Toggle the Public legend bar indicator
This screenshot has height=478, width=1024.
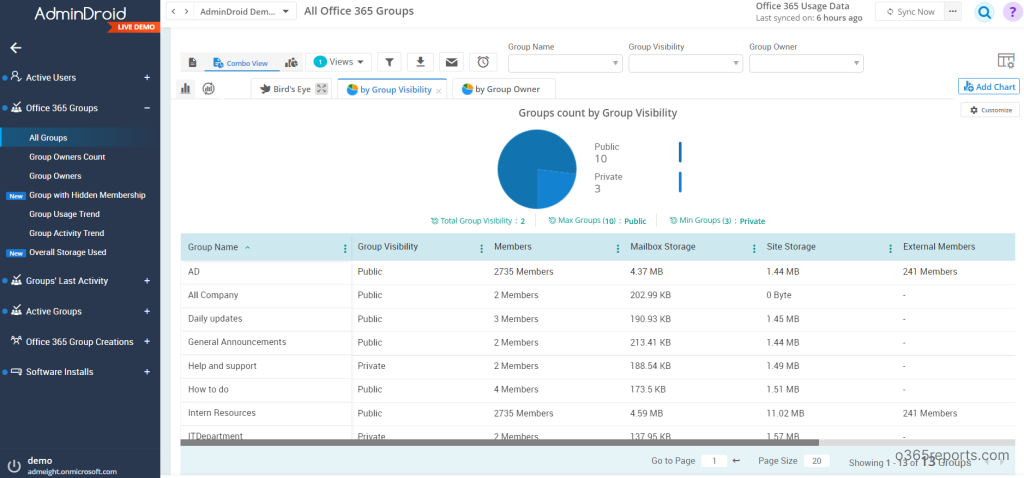click(x=680, y=151)
